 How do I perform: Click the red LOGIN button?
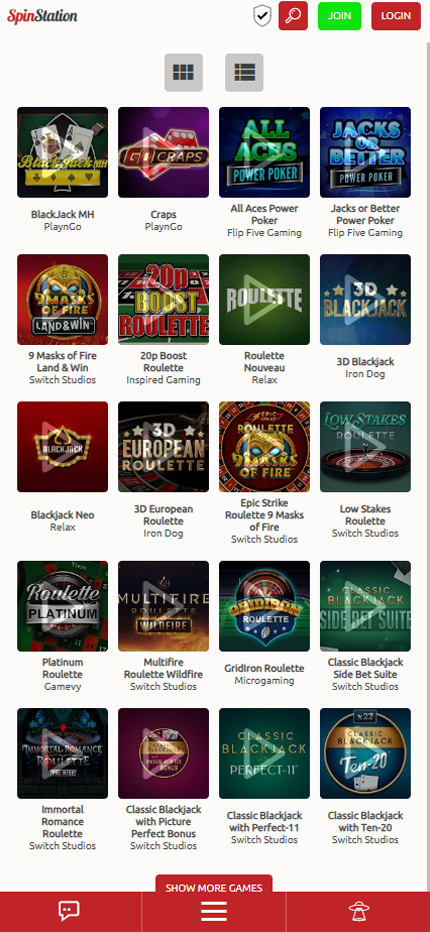pyautogui.click(x=396, y=16)
